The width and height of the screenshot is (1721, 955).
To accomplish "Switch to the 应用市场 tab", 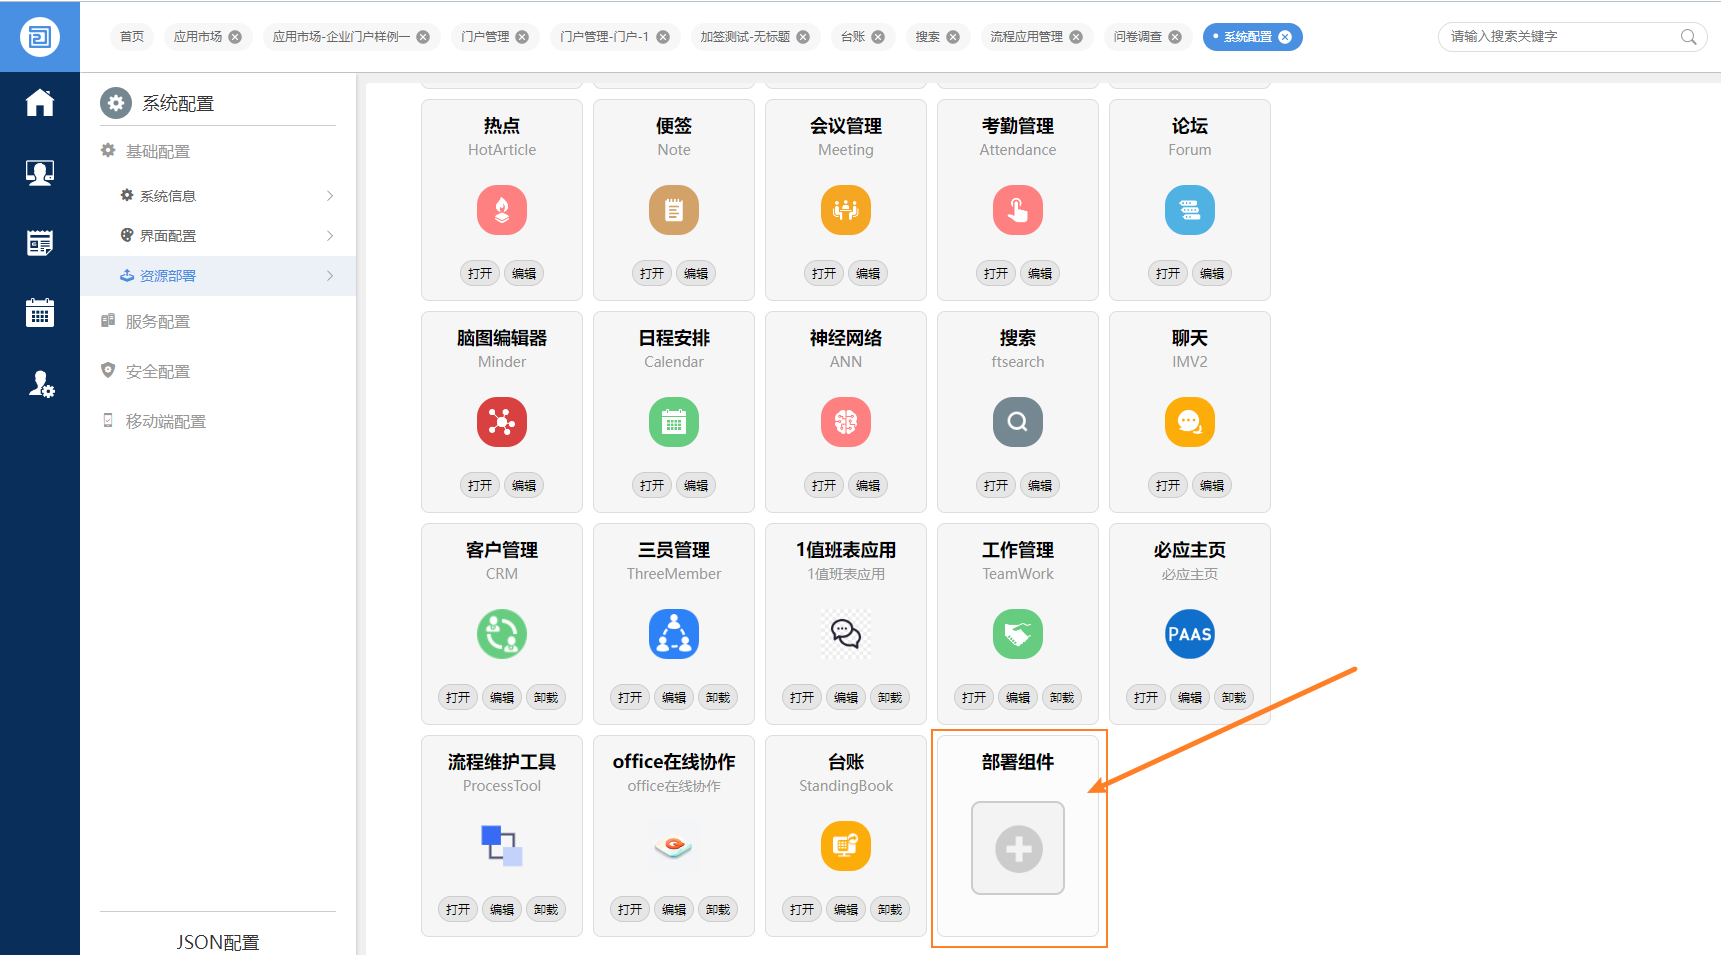I will click(x=198, y=37).
